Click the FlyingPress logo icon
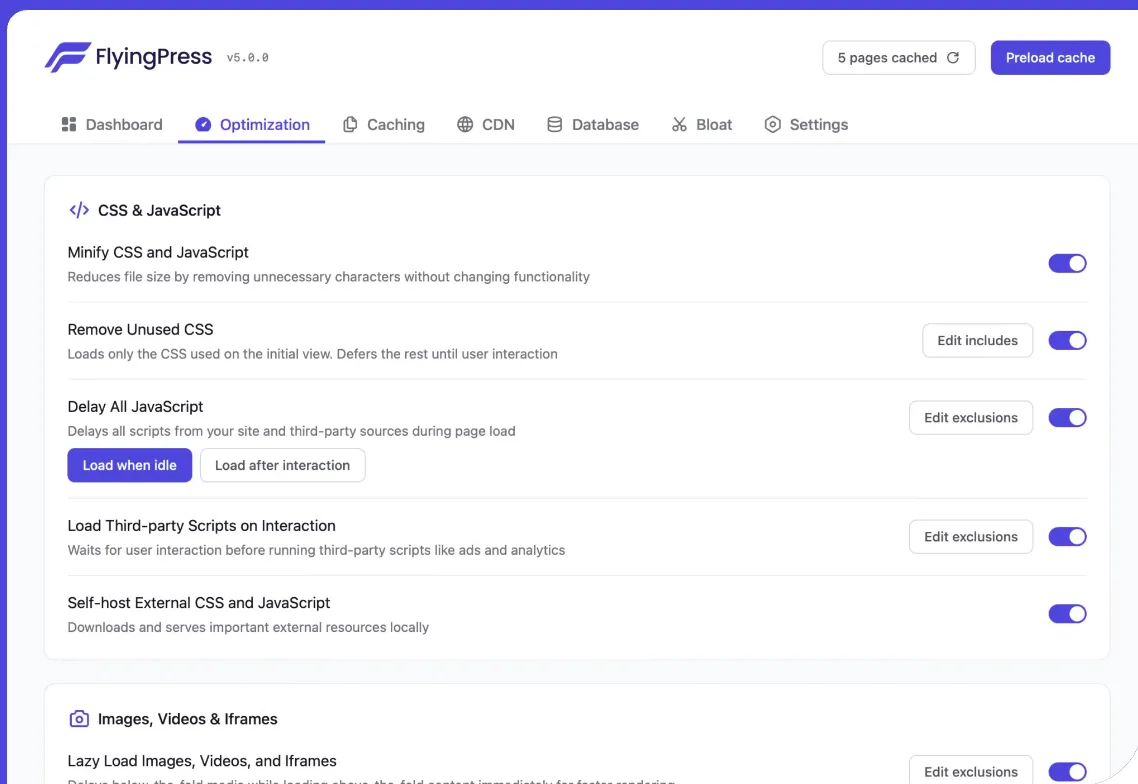The image size is (1138, 784). point(67,57)
